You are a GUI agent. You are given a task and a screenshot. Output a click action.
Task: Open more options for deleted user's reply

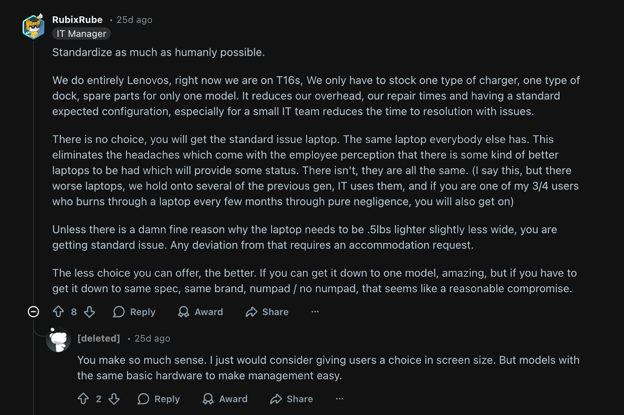coord(339,399)
